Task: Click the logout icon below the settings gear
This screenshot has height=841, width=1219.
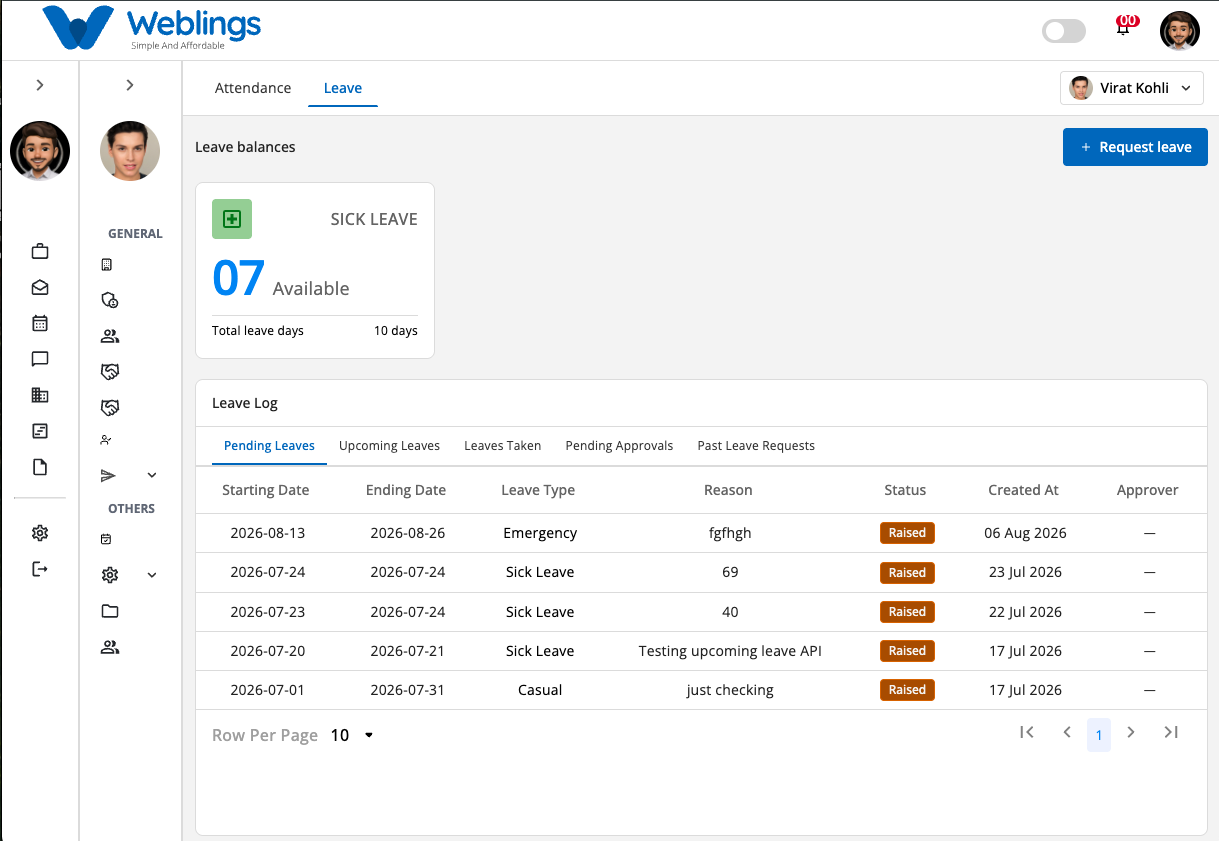Action: [x=40, y=569]
